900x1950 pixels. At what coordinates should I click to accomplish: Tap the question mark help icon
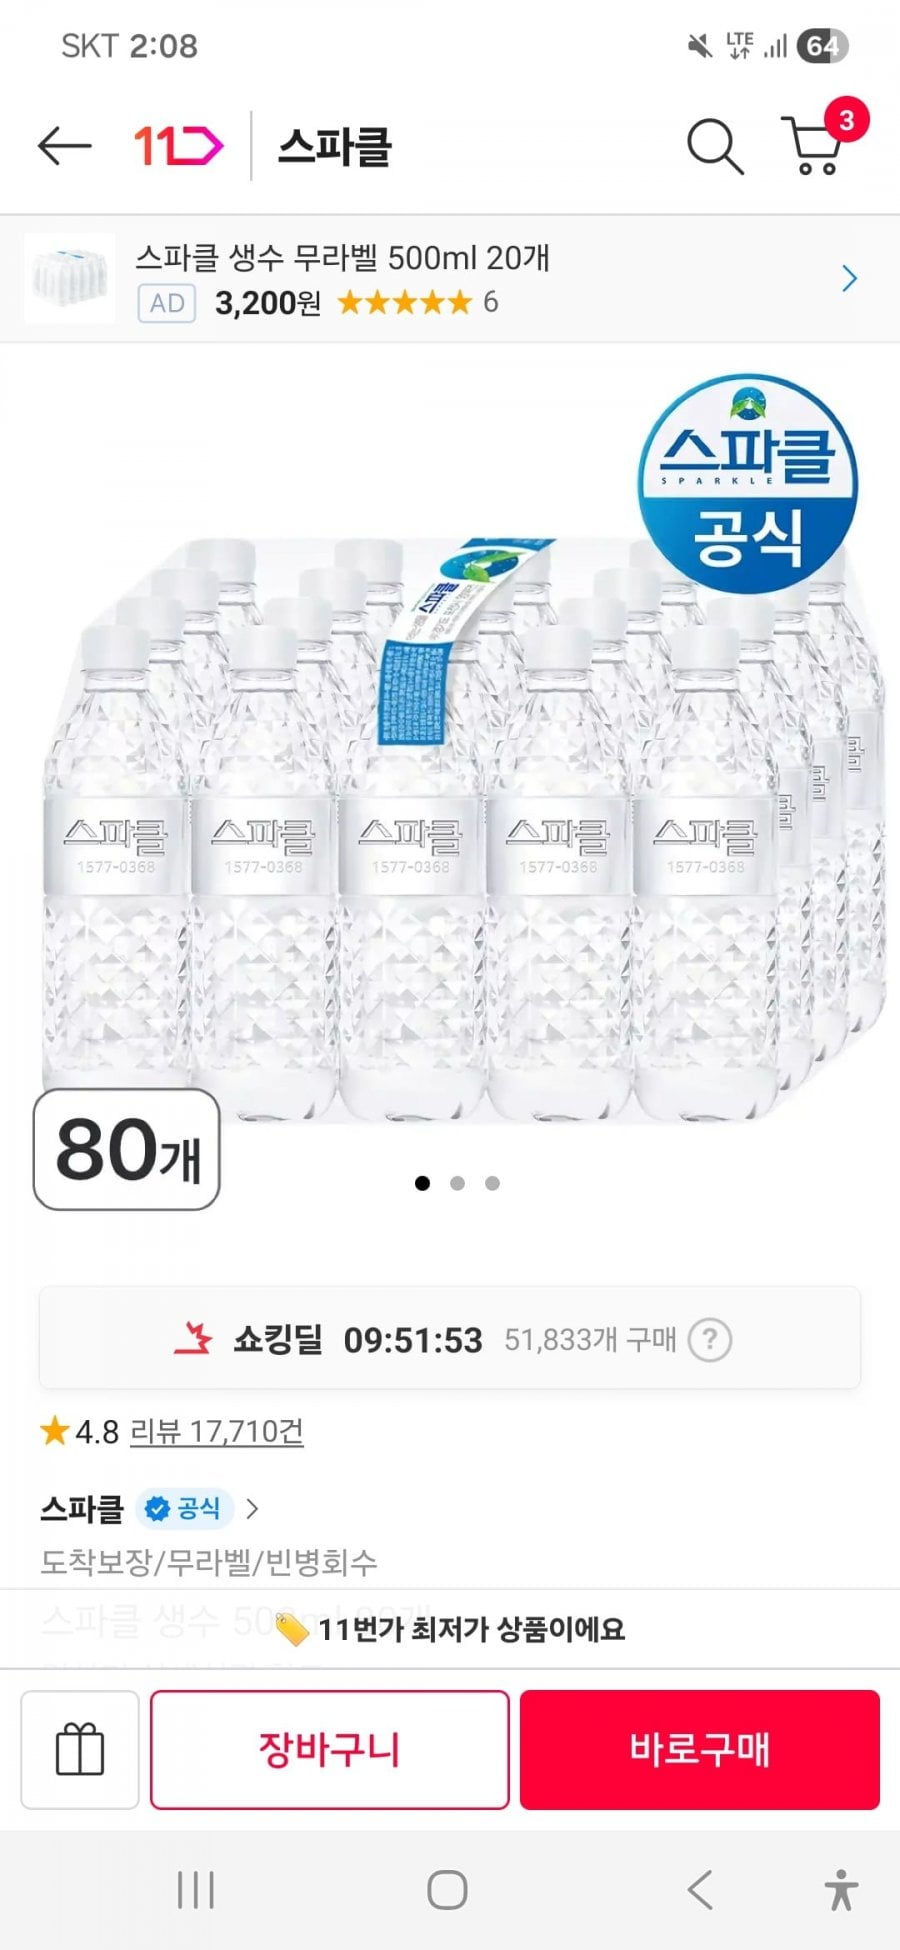coord(710,1339)
